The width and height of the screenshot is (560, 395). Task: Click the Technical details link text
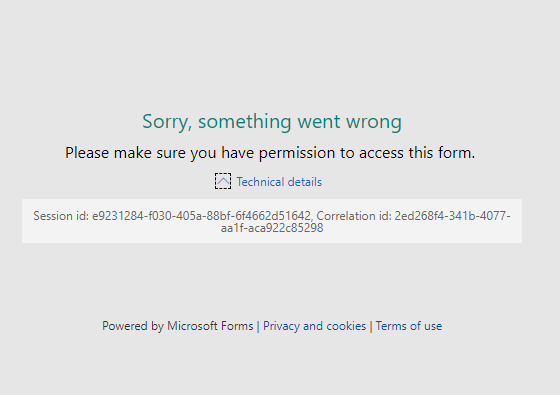[279, 182]
